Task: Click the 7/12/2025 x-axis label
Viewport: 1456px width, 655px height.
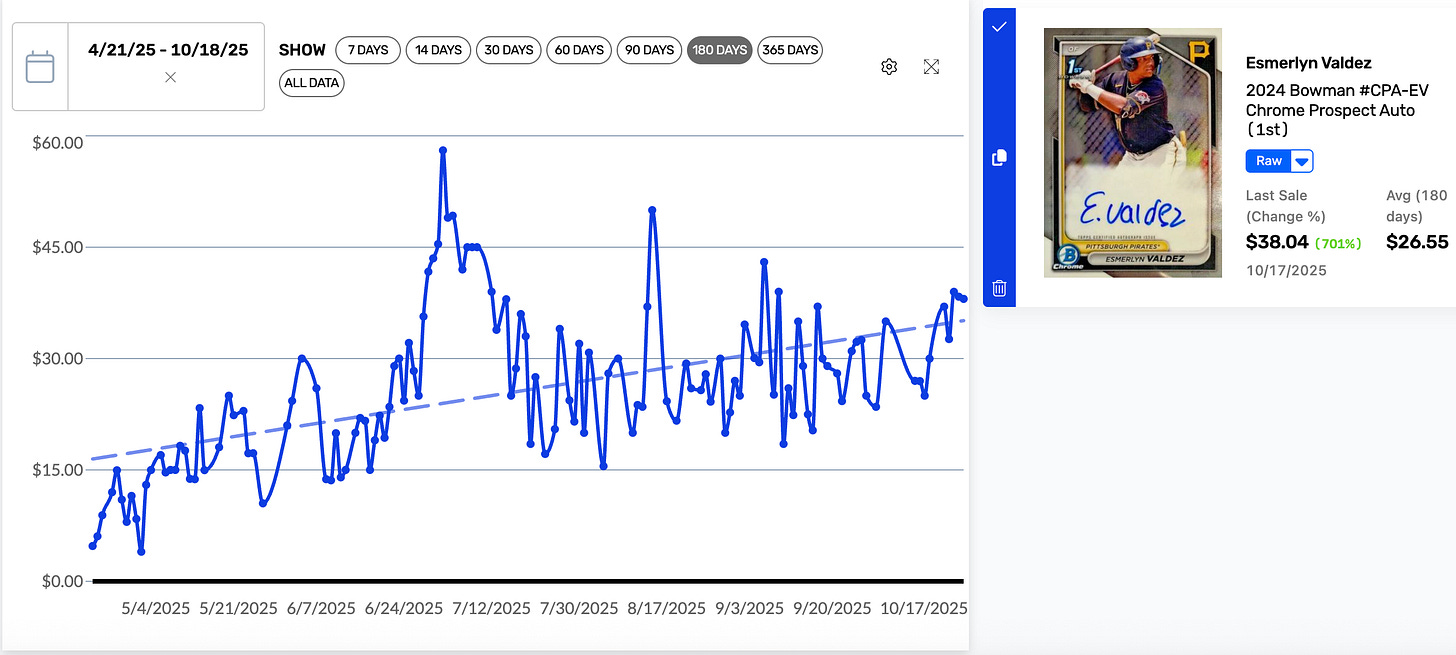Action: coord(492,607)
